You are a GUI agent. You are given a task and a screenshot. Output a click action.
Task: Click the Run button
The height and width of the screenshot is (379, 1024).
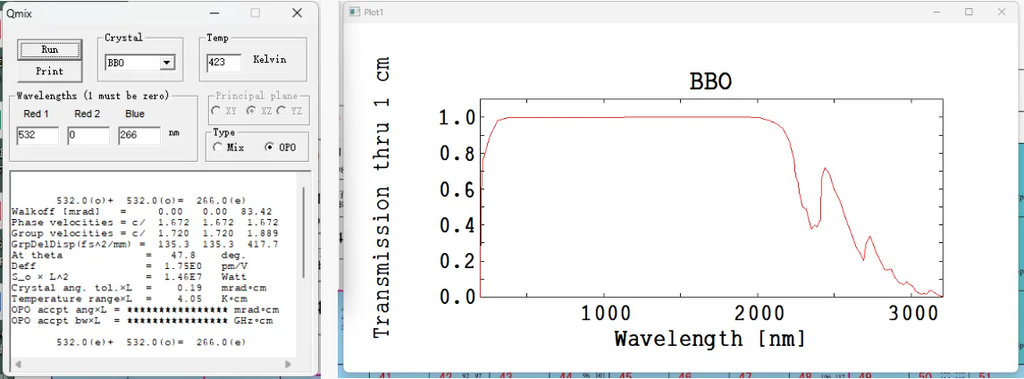[x=50, y=50]
